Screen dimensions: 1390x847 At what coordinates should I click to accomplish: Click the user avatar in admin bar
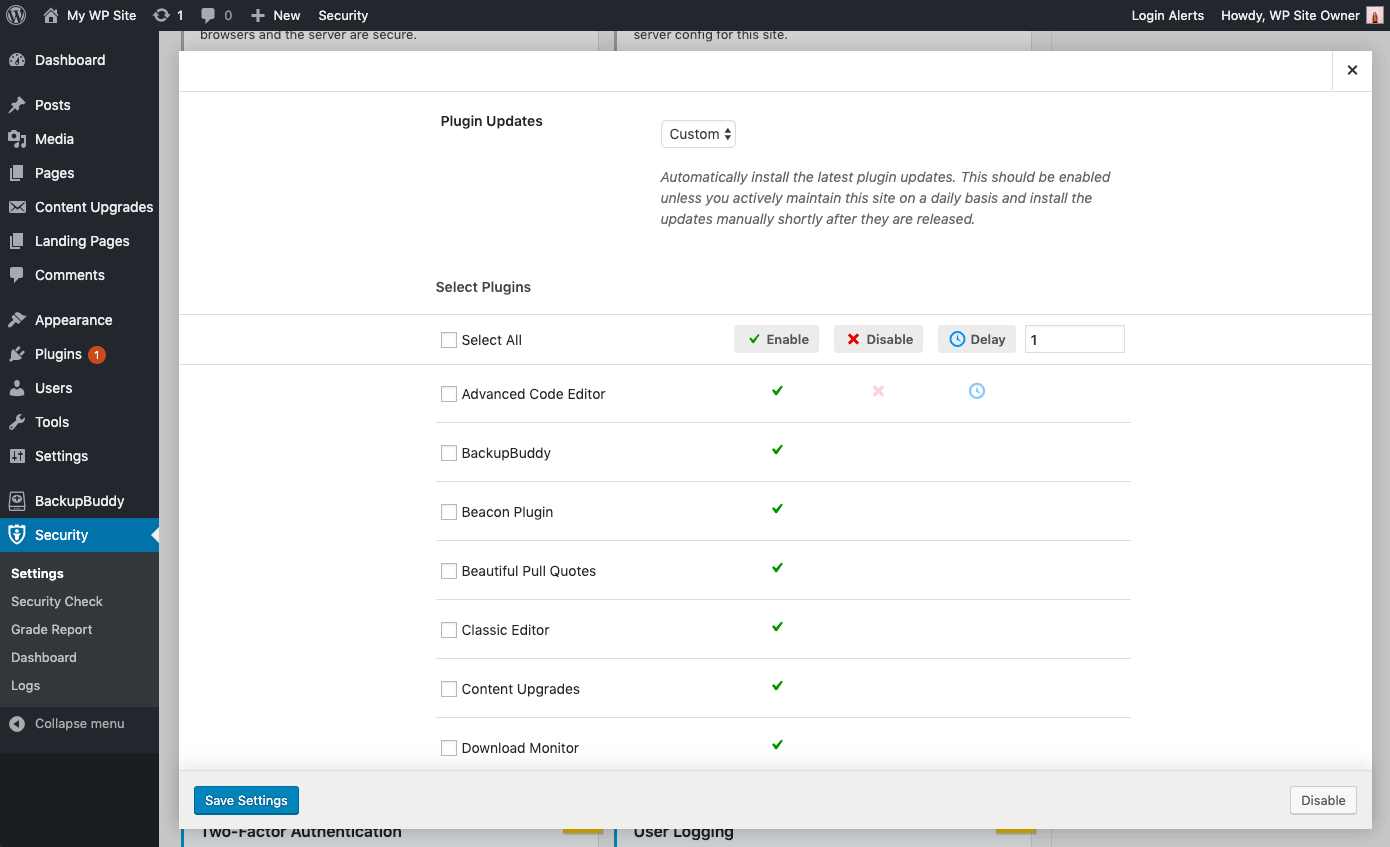1374,15
